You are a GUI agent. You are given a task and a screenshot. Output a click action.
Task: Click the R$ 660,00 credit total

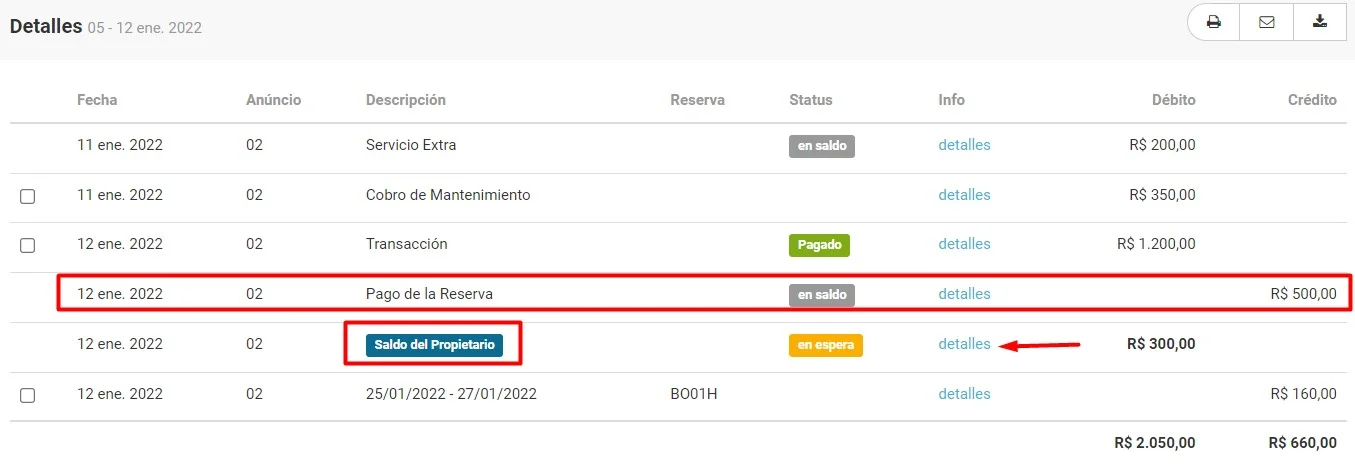pos(1302,443)
